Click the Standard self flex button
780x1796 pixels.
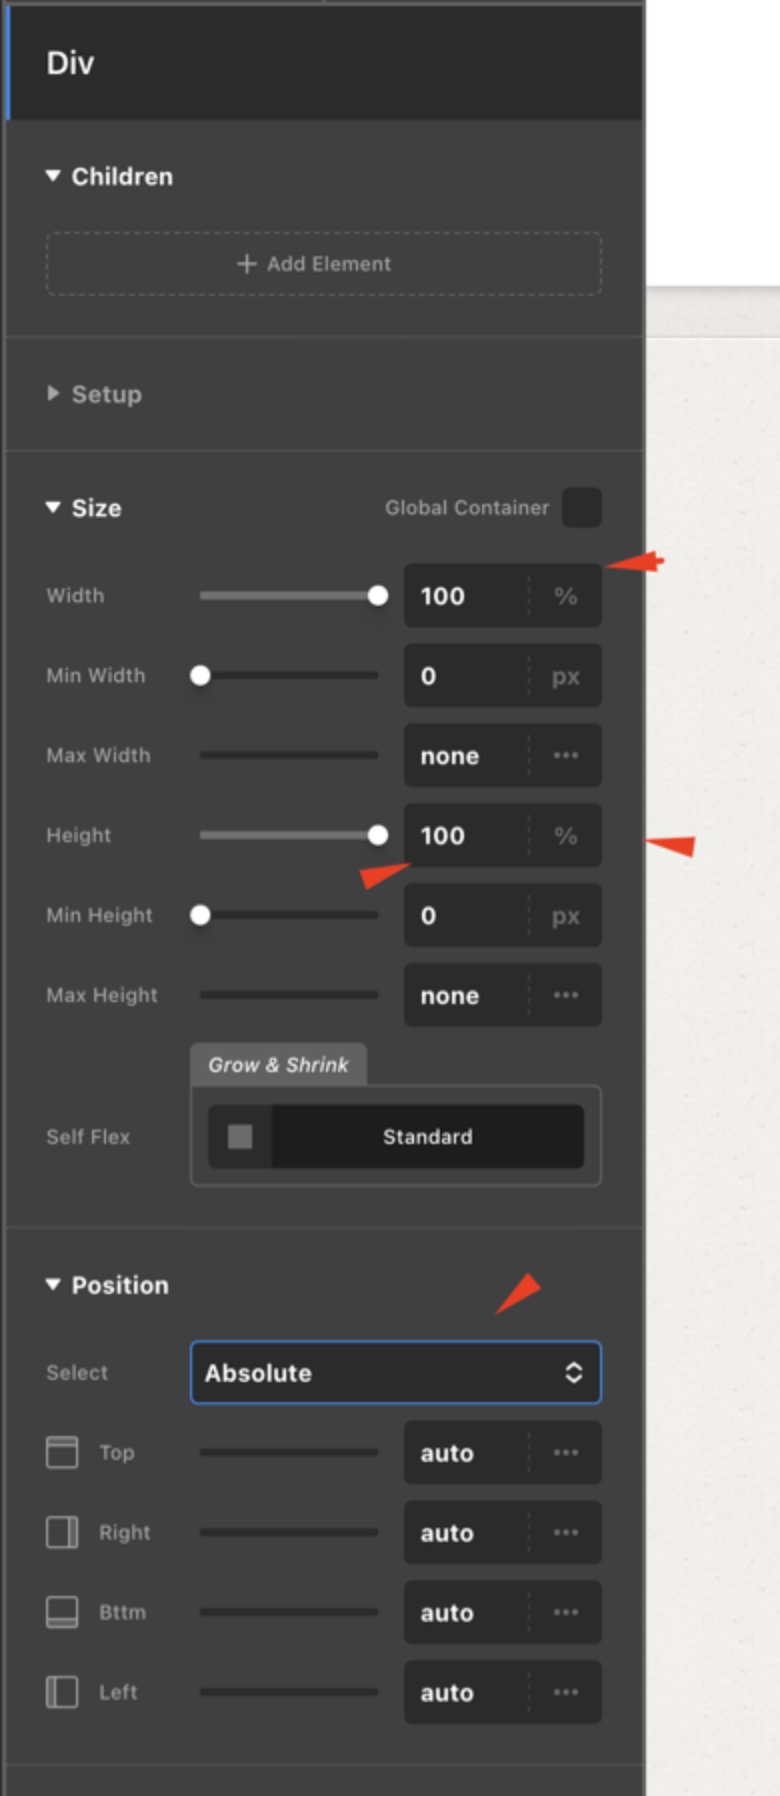[x=427, y=1136]
